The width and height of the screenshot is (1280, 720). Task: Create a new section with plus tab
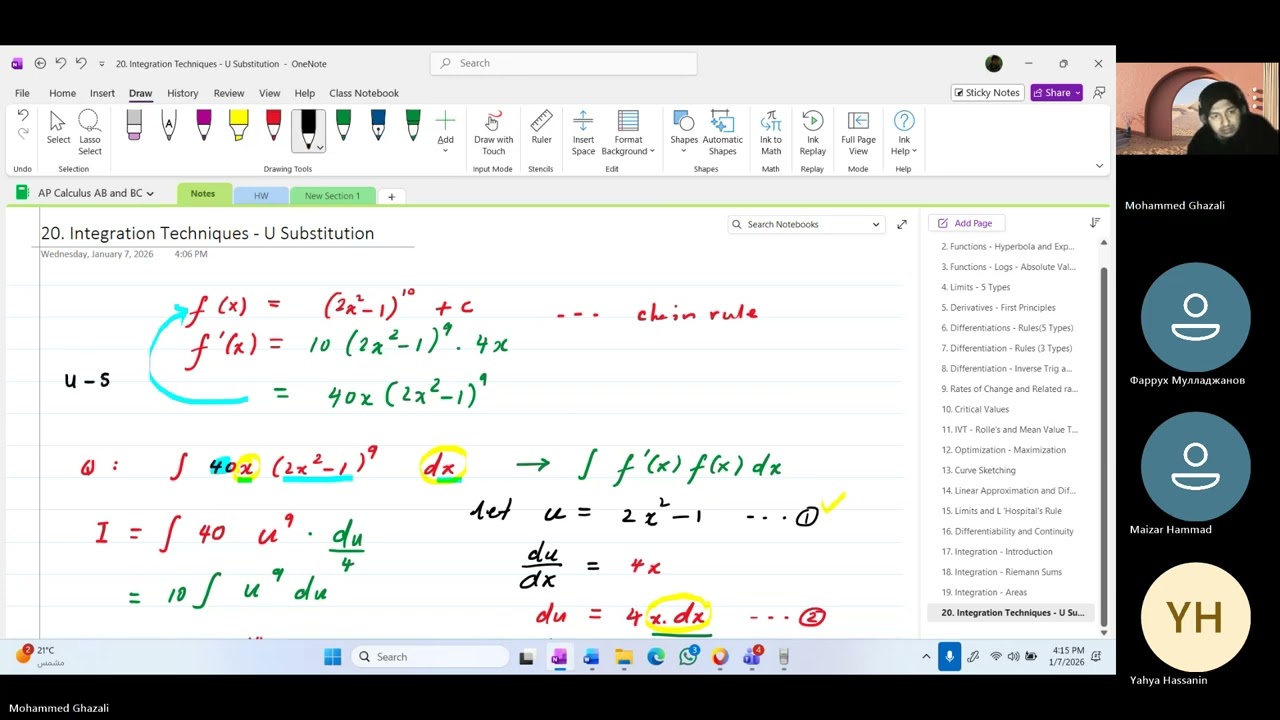[x=391, y=196]
